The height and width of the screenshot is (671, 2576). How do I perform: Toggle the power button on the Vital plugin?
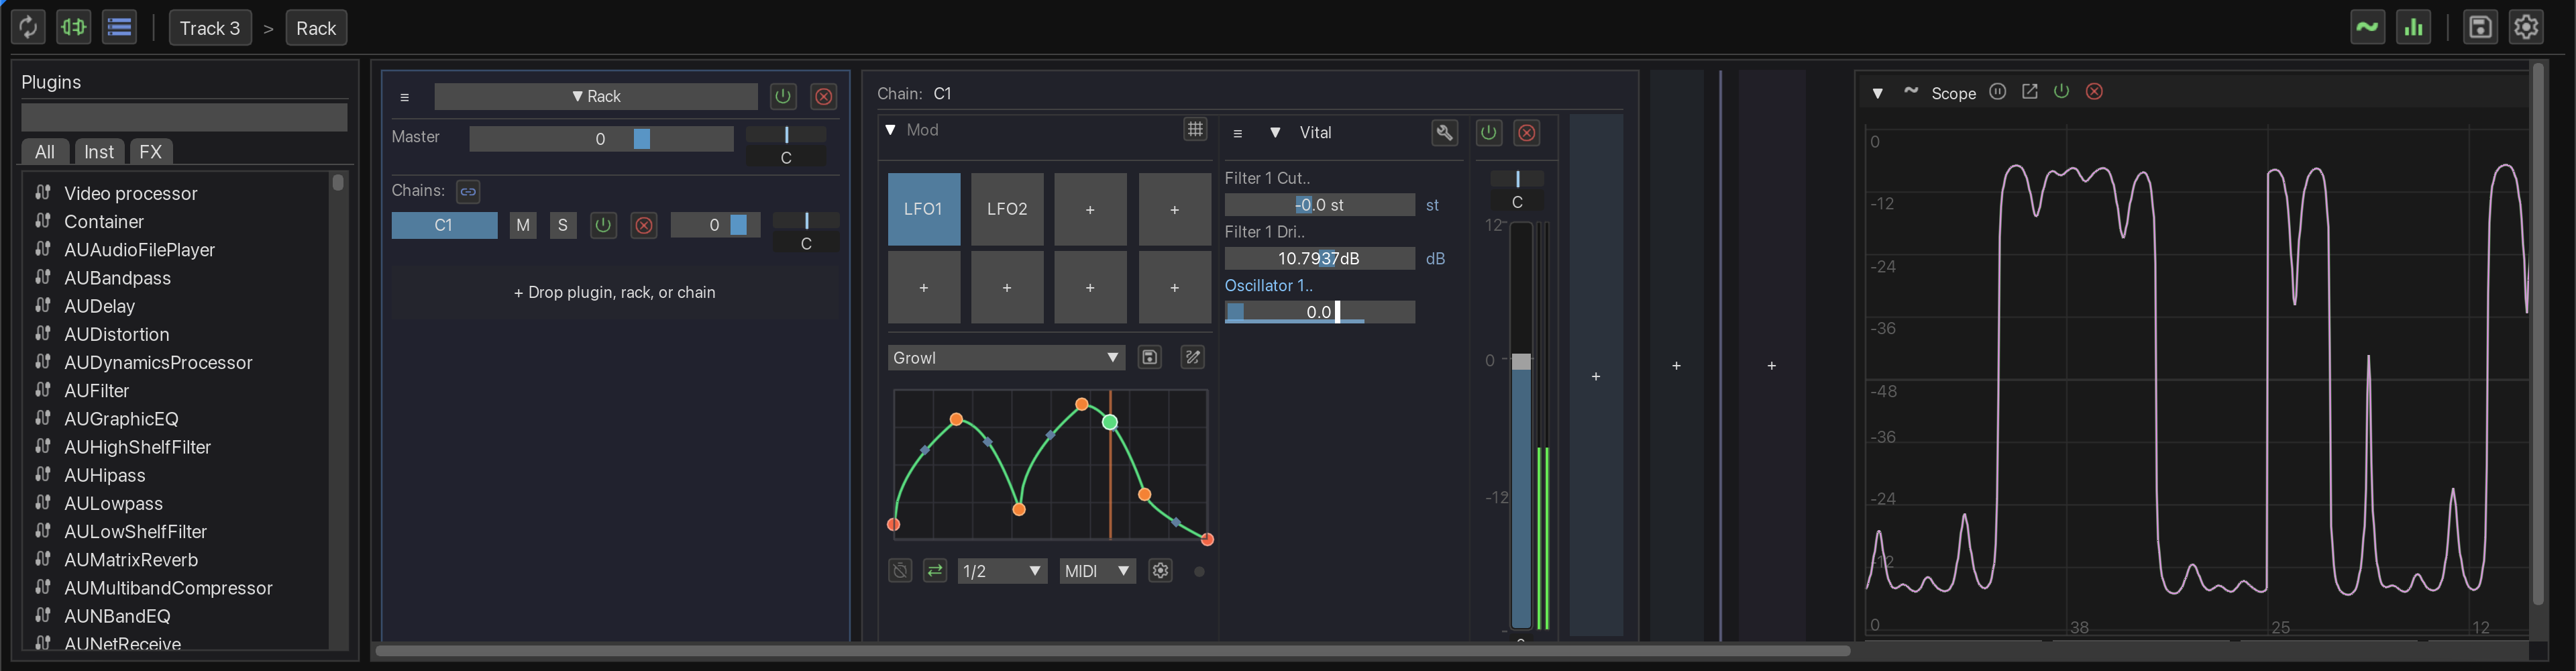[1488, 132]
